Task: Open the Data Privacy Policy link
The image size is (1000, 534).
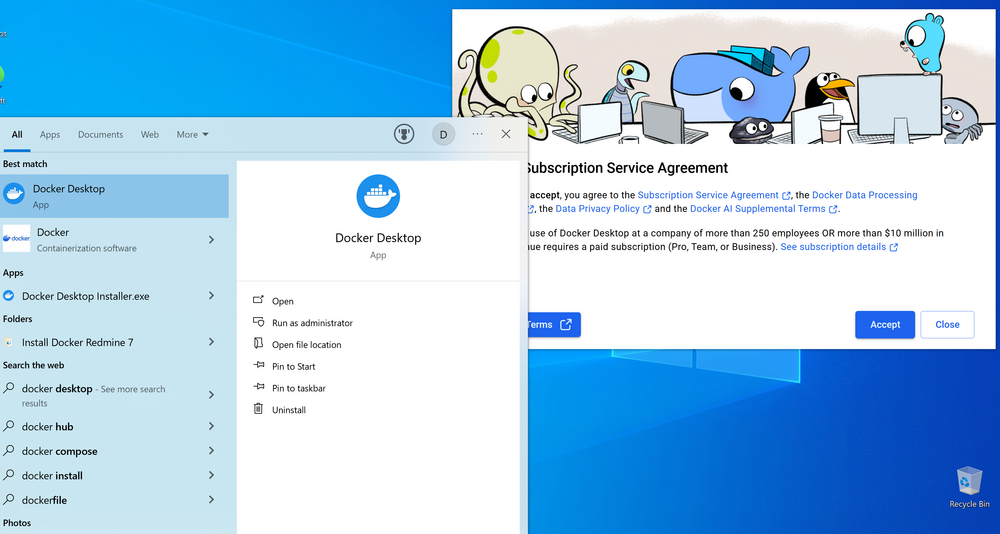Action: pos(598,209)
